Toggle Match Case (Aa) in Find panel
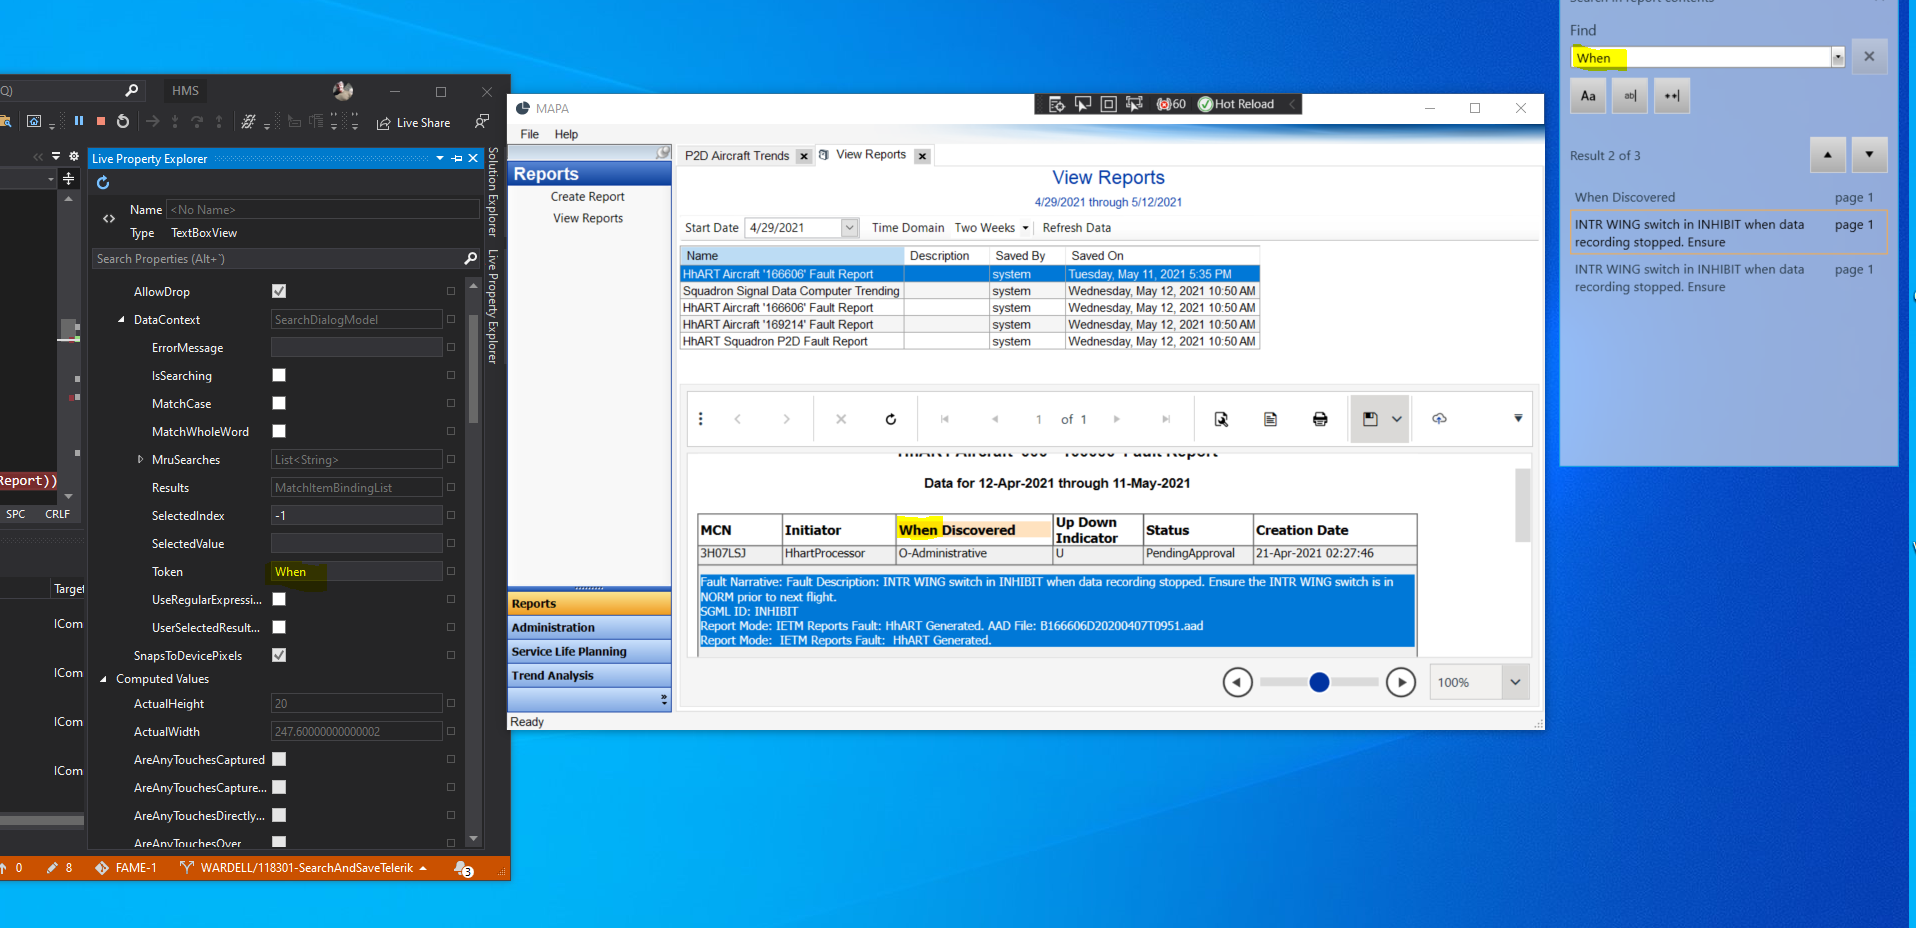 [x=1588, y=96]
